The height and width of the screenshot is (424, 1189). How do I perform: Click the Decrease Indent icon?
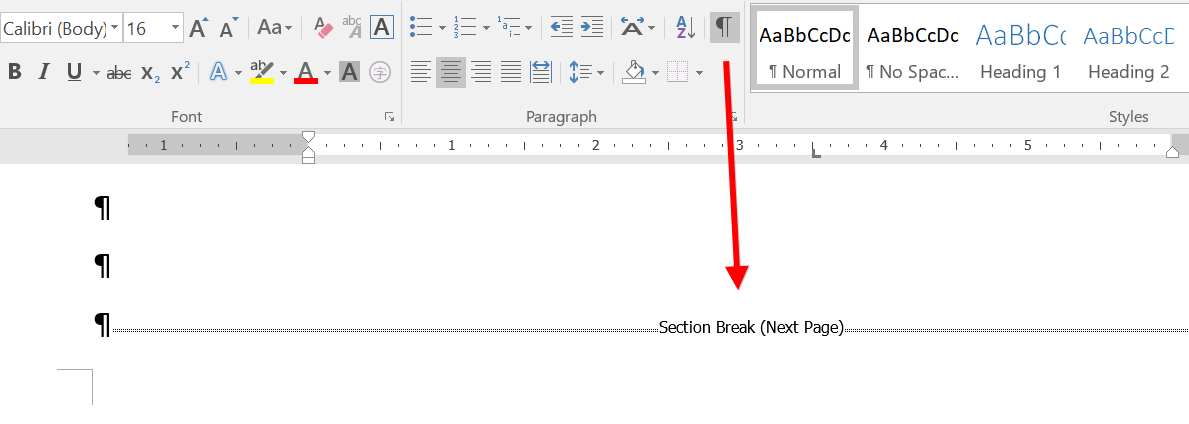[x=561, y=28]
